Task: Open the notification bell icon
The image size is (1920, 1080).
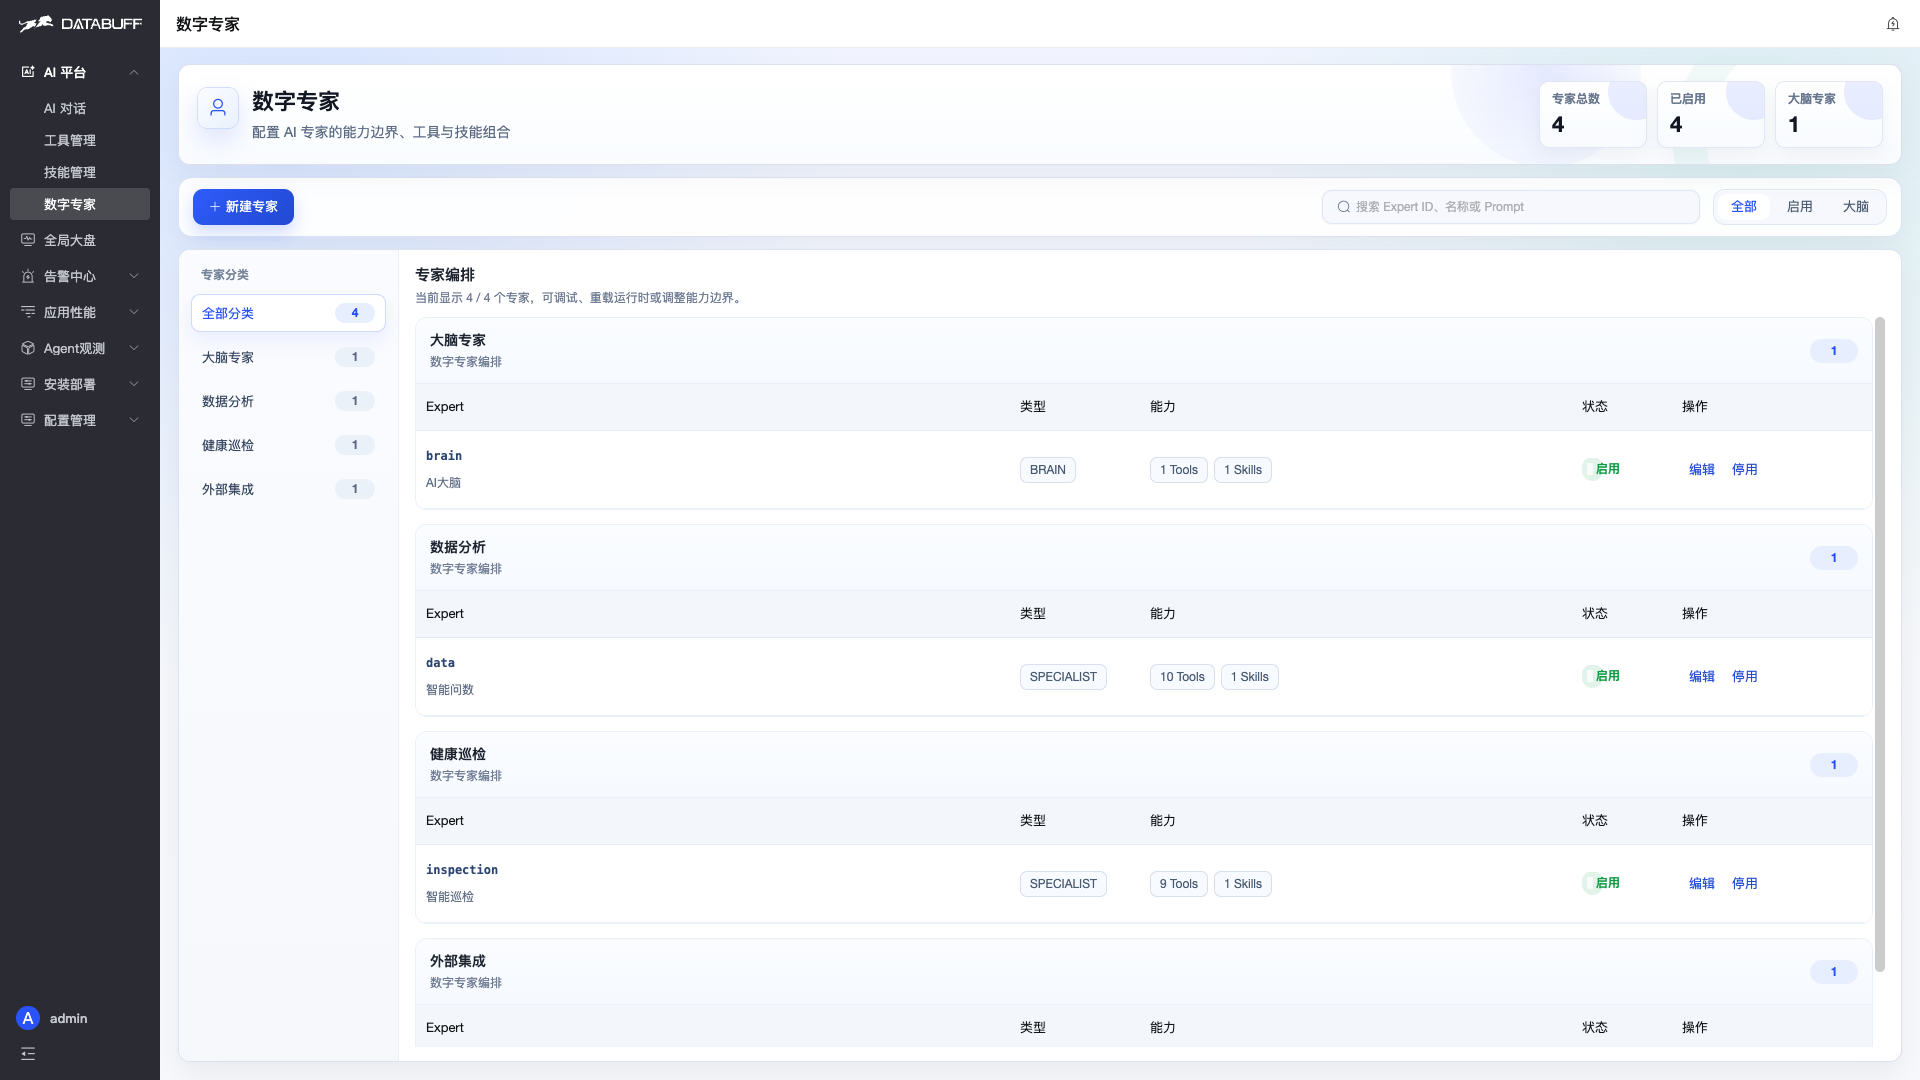Action: [1893, 24]
